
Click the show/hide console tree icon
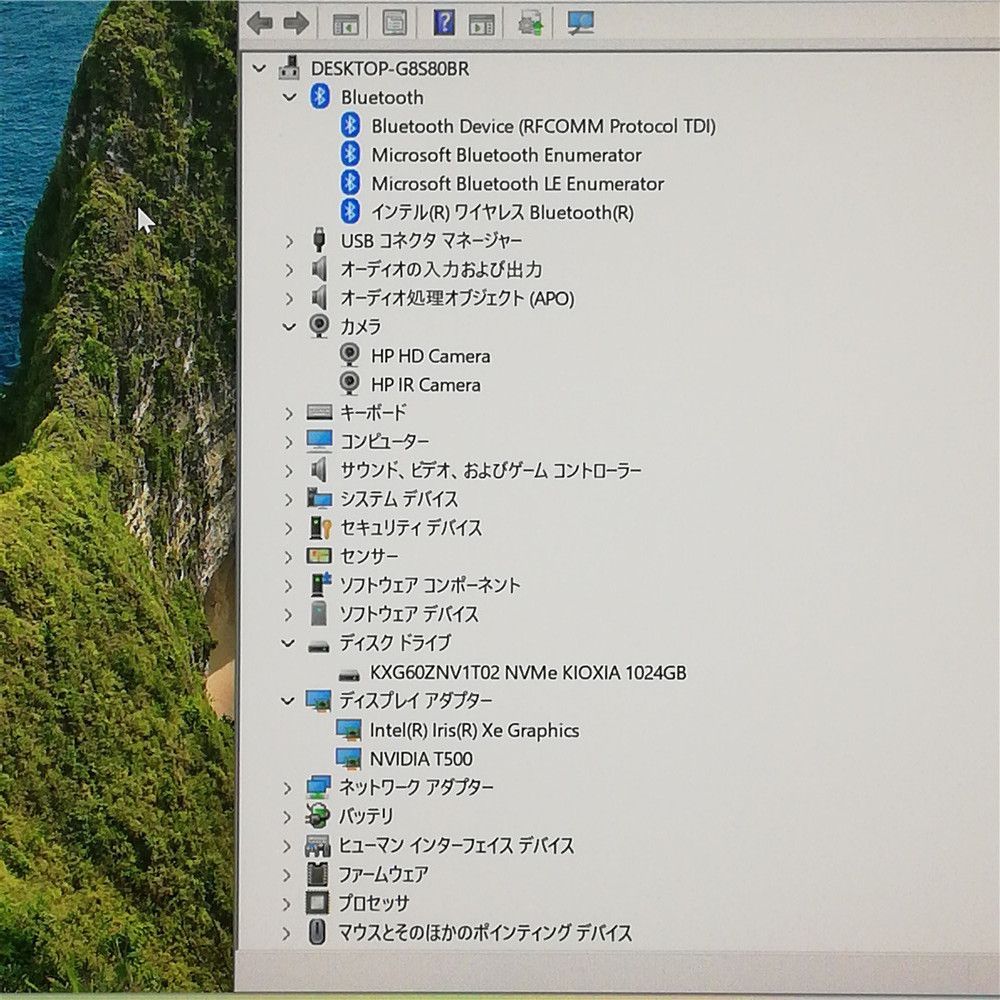(x=346, y=24)
